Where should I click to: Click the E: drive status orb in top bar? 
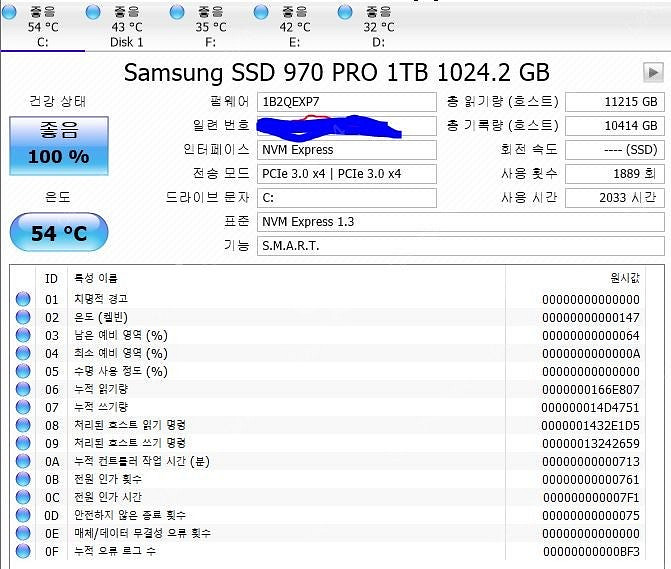click(261, 12)
